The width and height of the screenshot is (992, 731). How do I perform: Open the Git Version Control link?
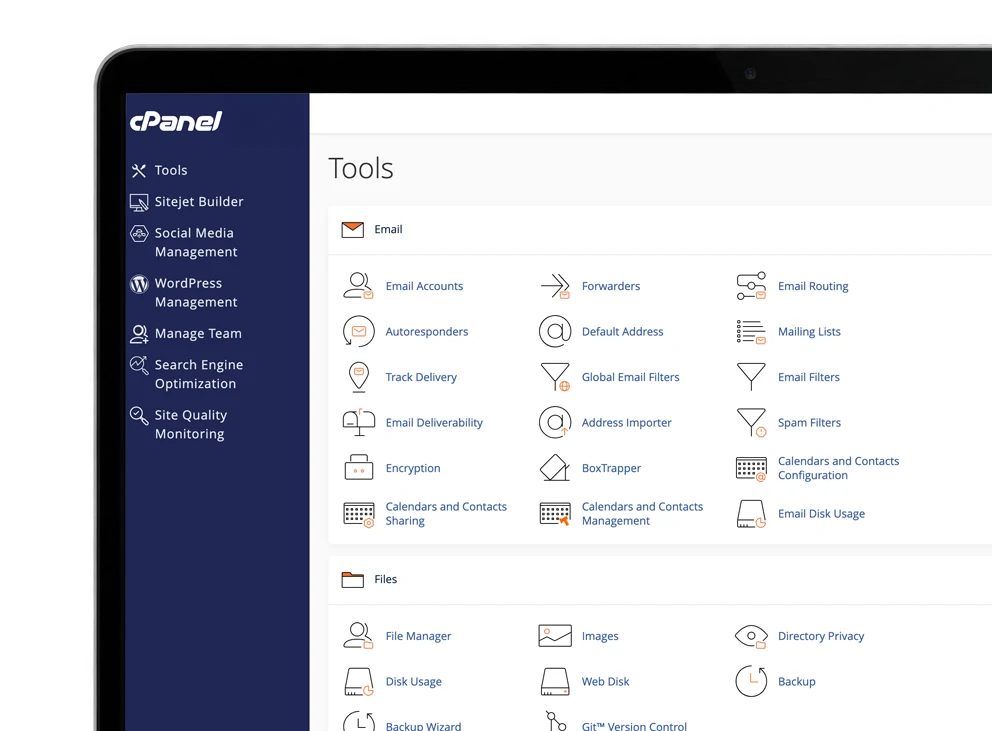click(x=634, y=726)
